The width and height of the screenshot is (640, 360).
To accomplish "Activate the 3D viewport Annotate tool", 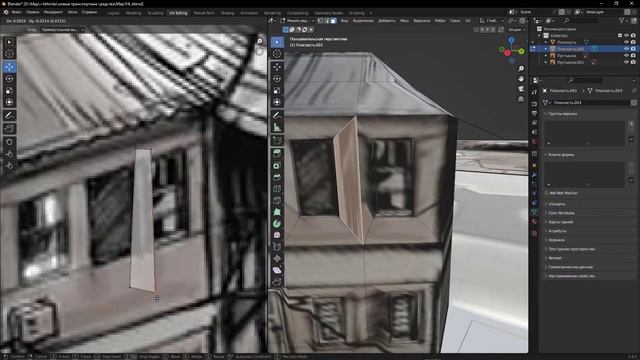I will click(x=277, y=116).
